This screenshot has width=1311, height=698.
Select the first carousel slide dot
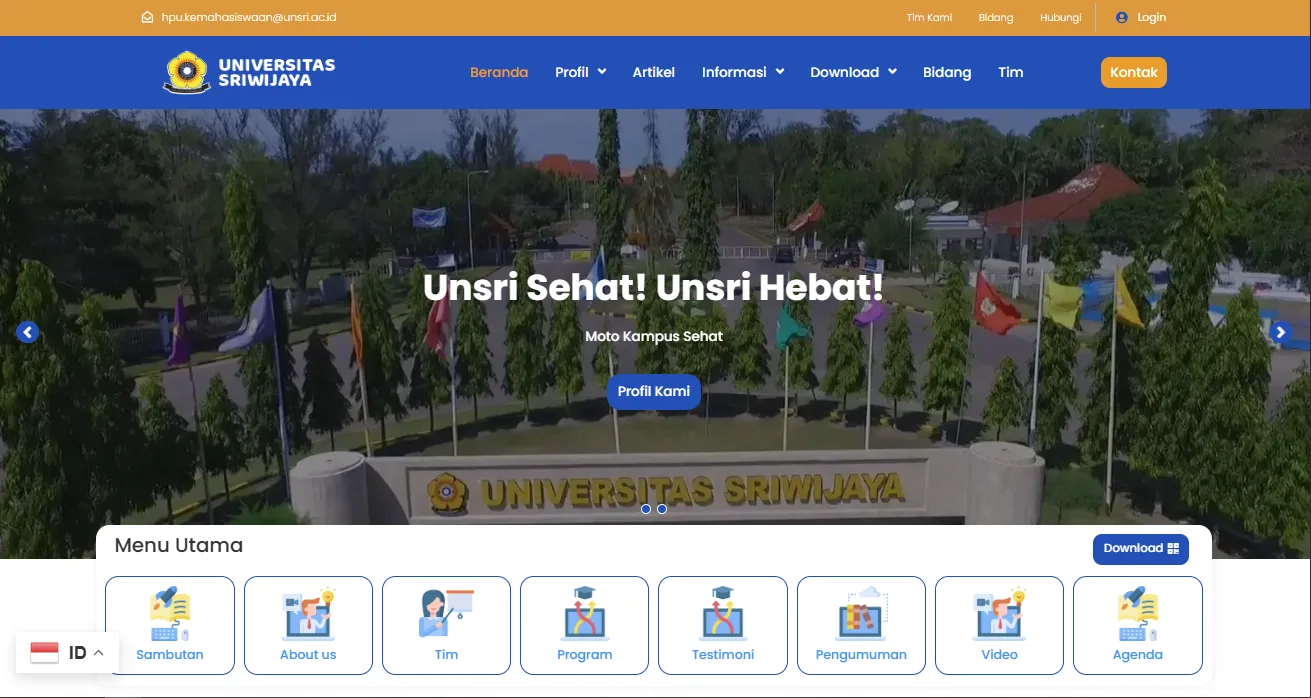pyautogui.click(x=646, y=509)
